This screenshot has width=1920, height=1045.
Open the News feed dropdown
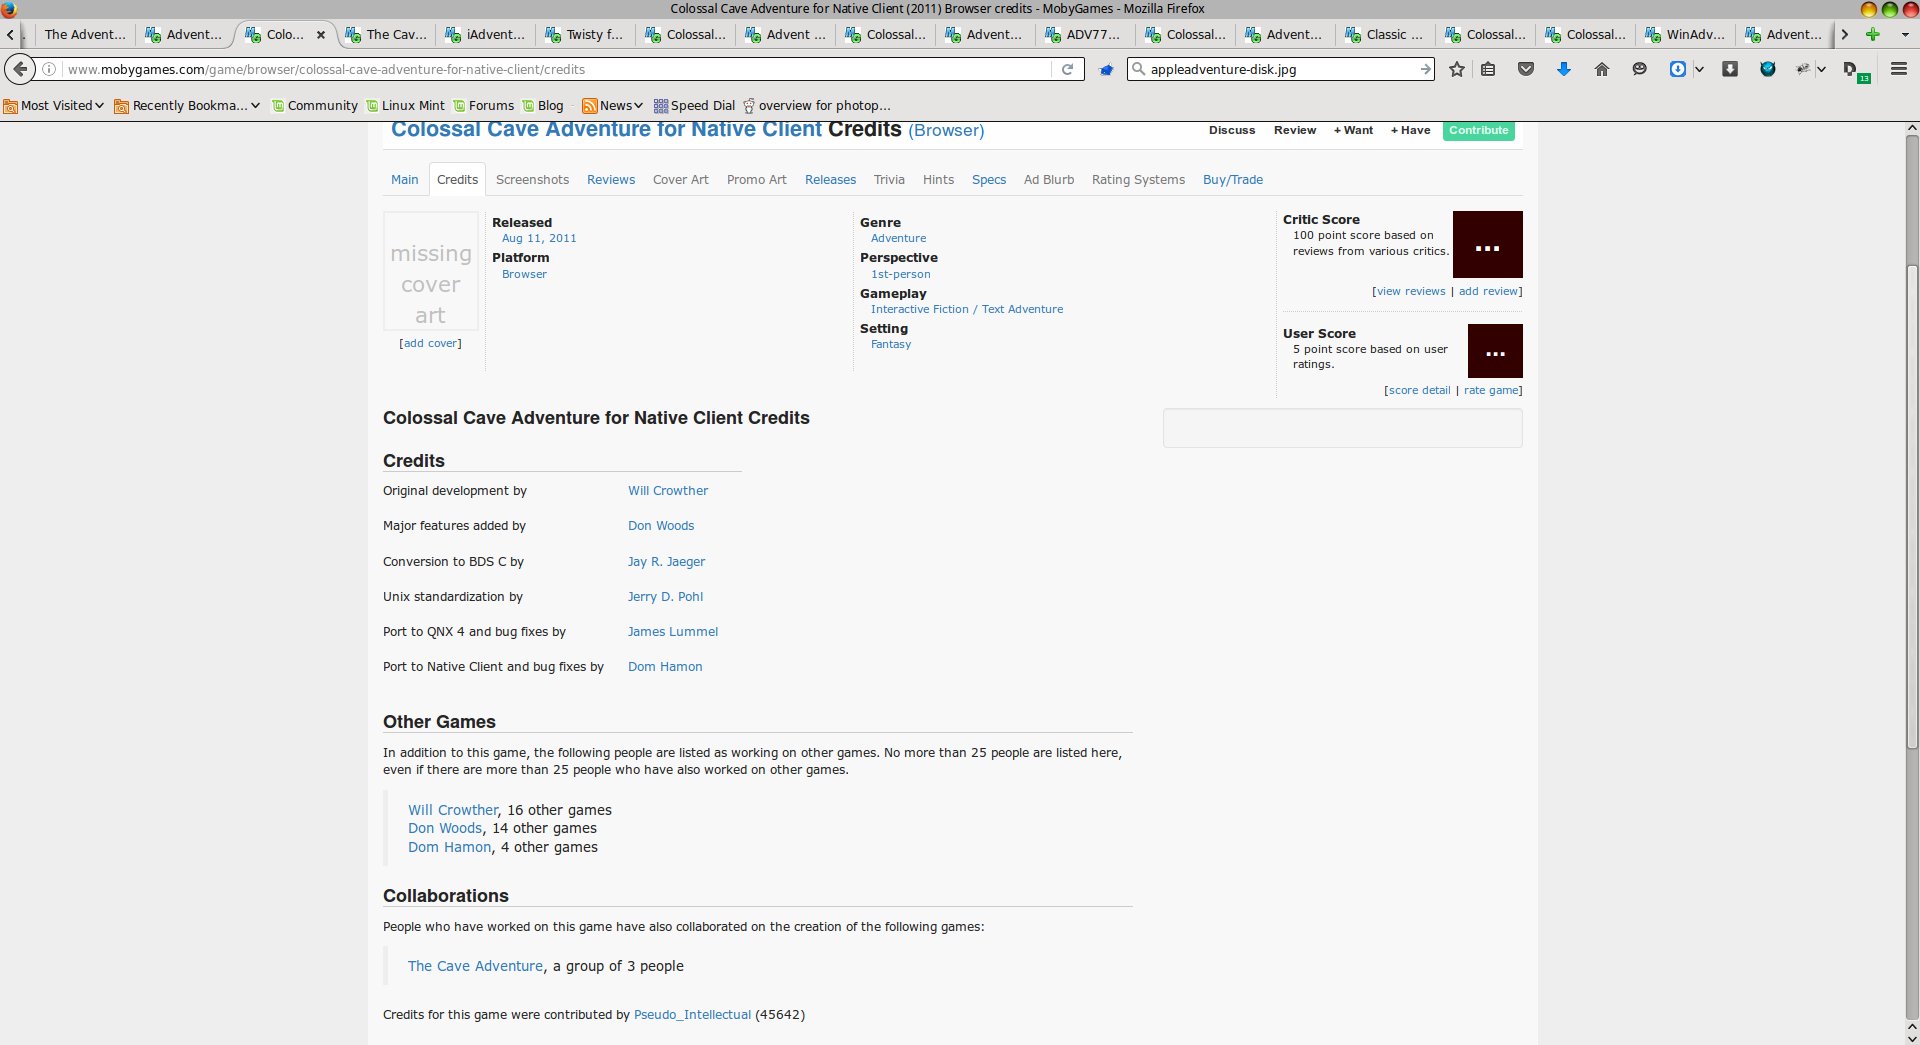[x=612, y=105]
